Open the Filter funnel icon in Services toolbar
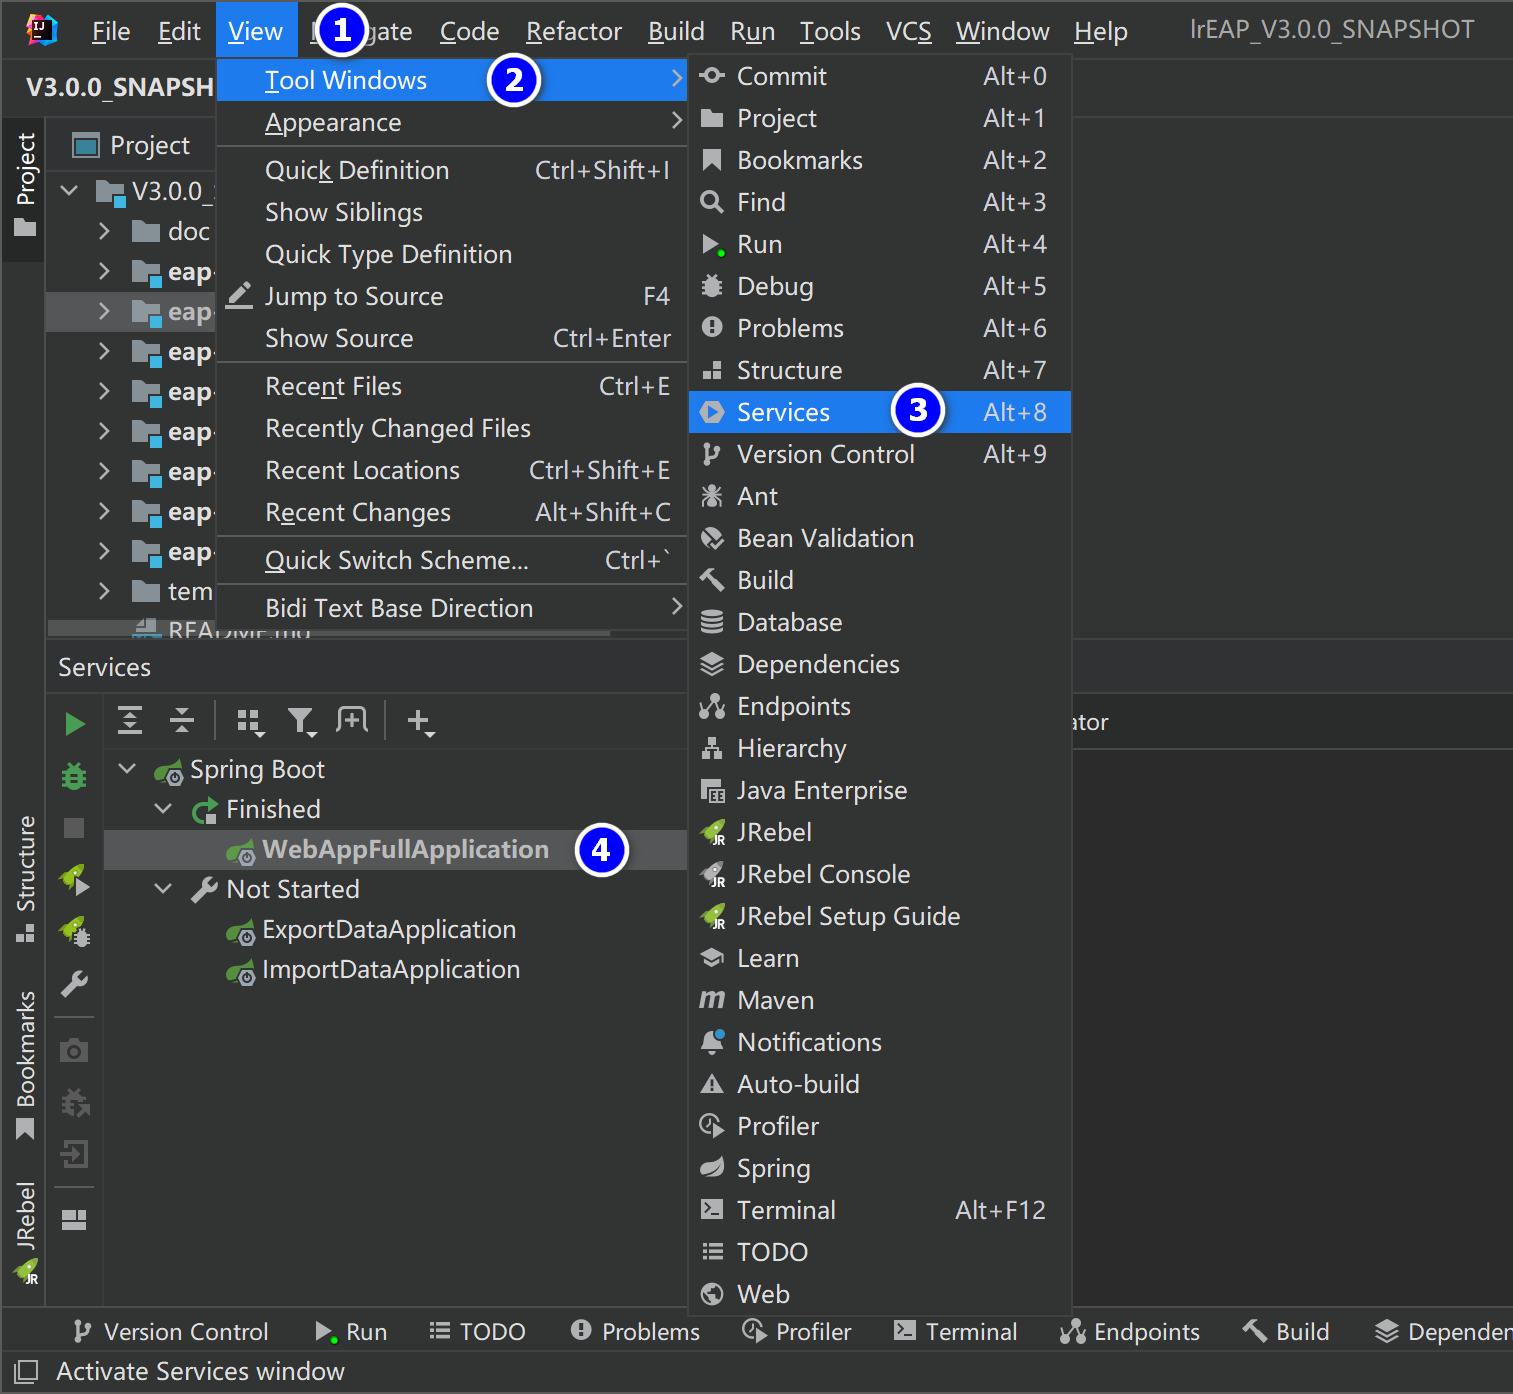Image resolution: width=1513 pixels, height=1394 pixels. 302,721
